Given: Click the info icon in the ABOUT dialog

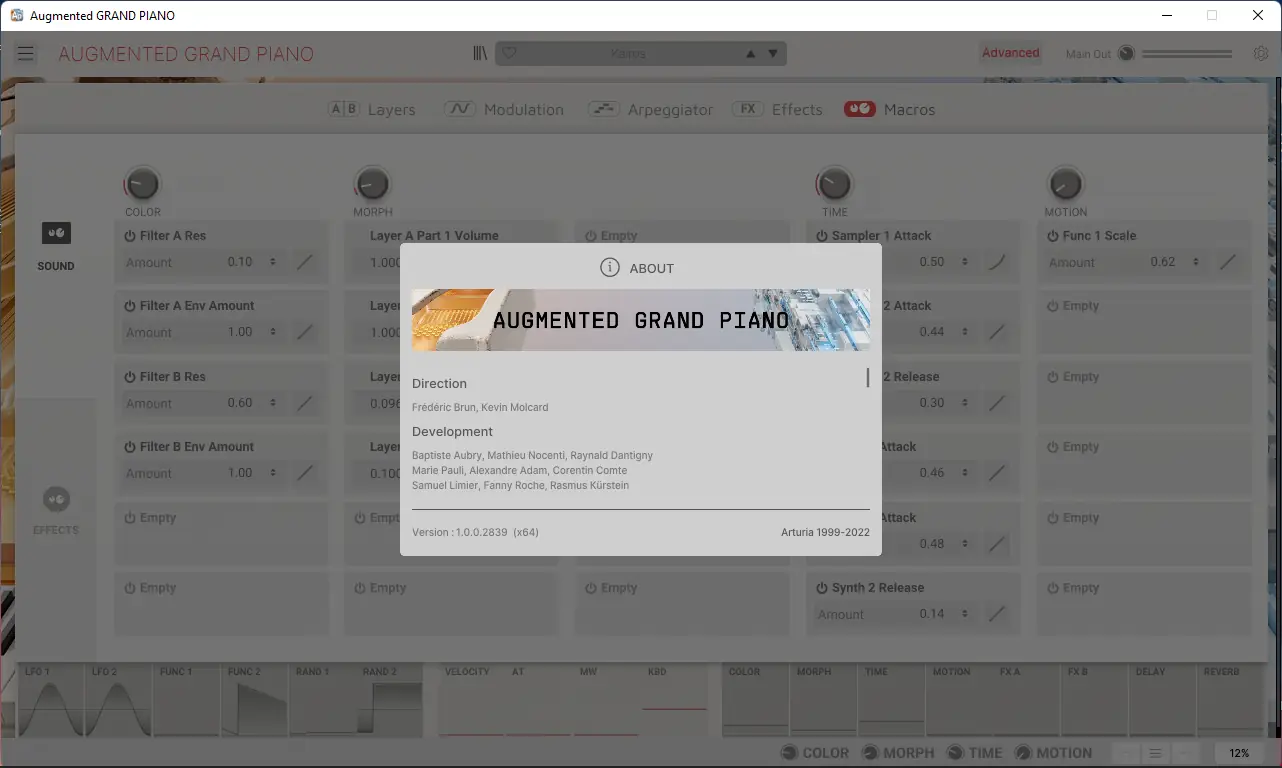Looking at the screenshot, I should coord(610,268).
